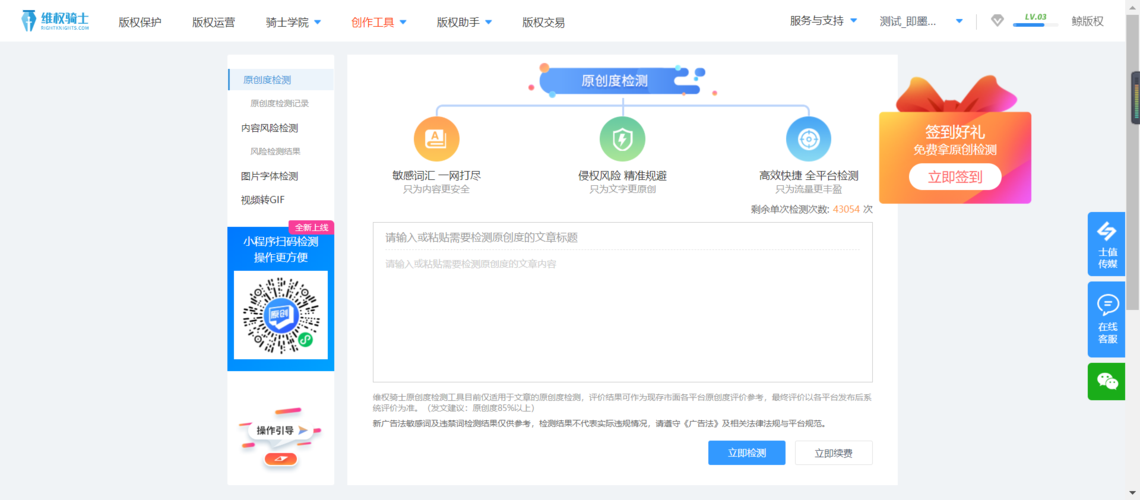
Task: Click the orange 敏感词汇 book icon
Action: pyautogui.click(x=436, y=139)
